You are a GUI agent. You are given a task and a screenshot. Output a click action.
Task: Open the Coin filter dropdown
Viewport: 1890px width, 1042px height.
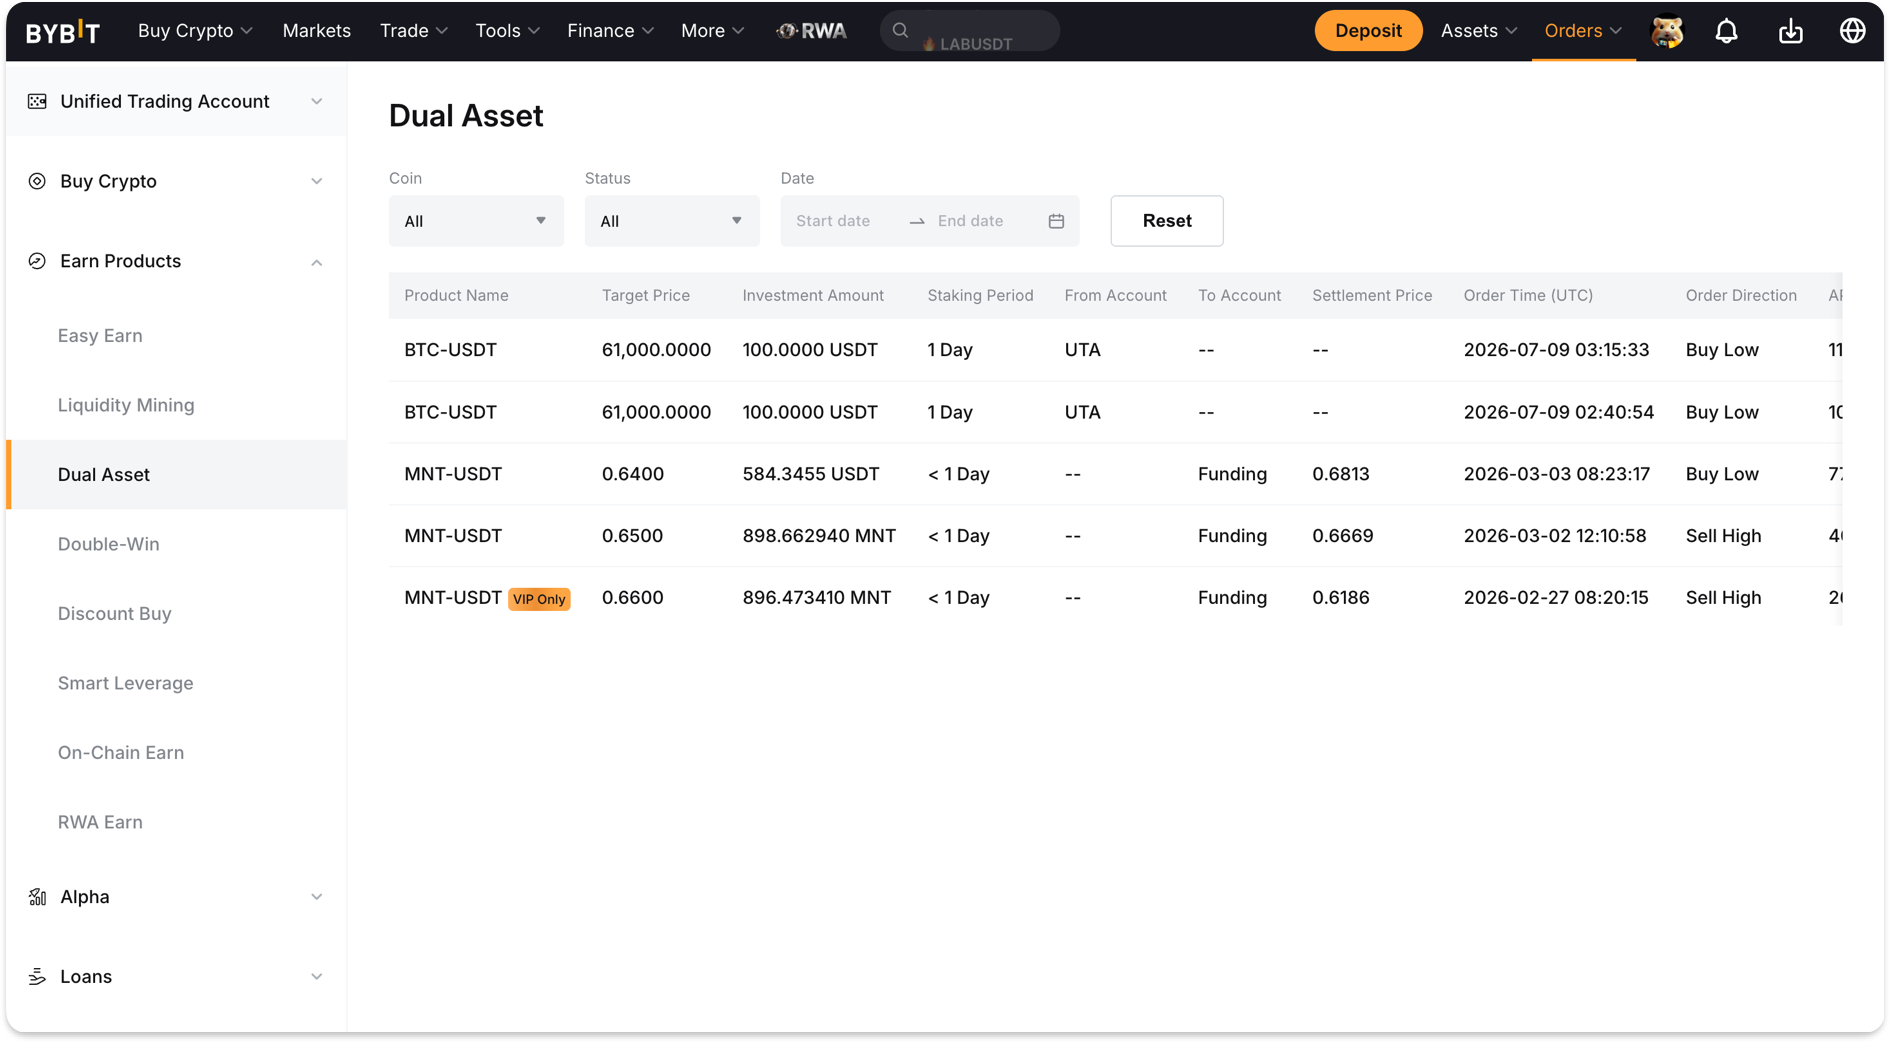pos(476,221)
